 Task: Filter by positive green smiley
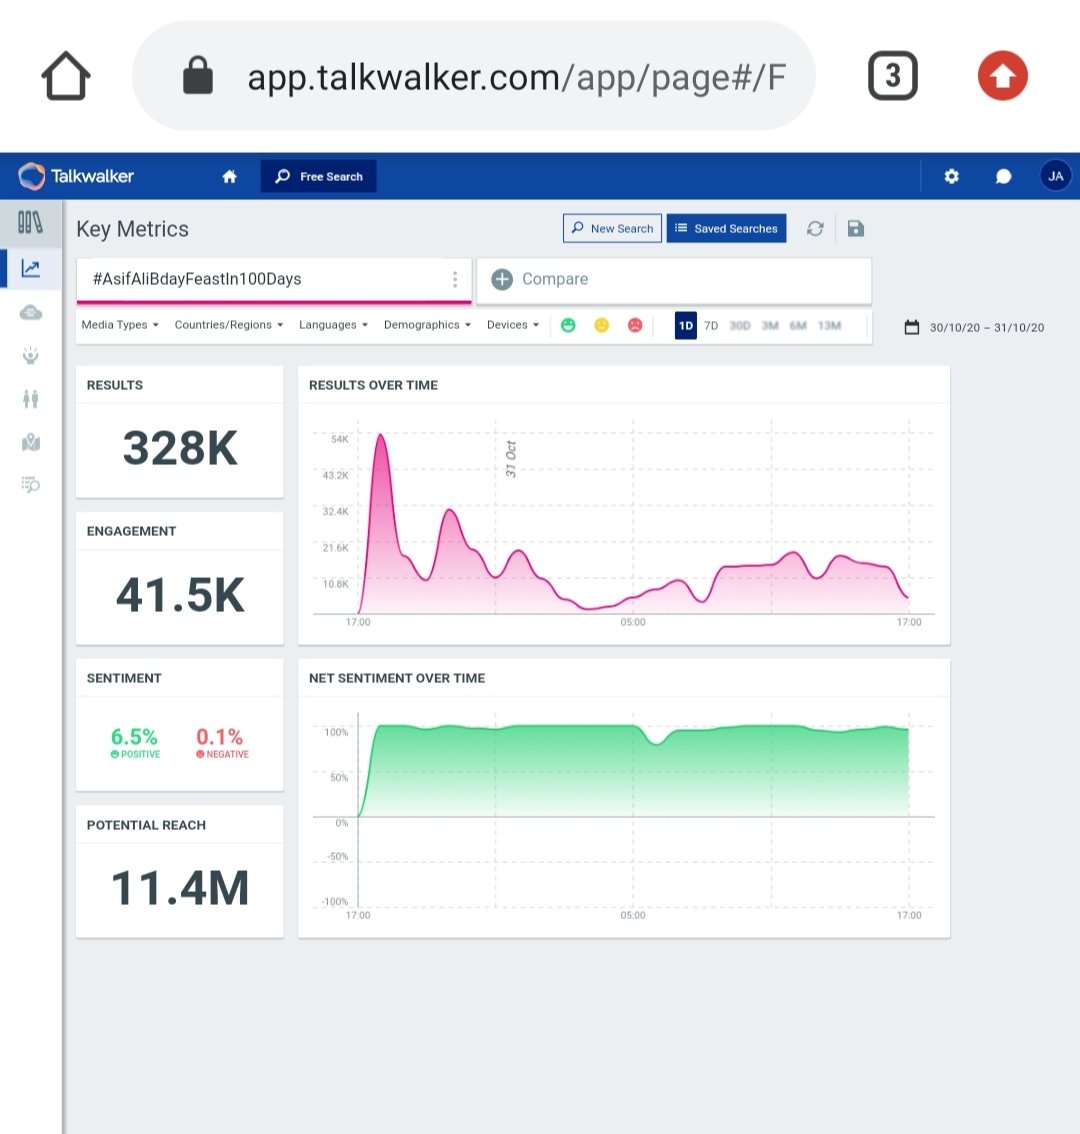pos(568,325)
